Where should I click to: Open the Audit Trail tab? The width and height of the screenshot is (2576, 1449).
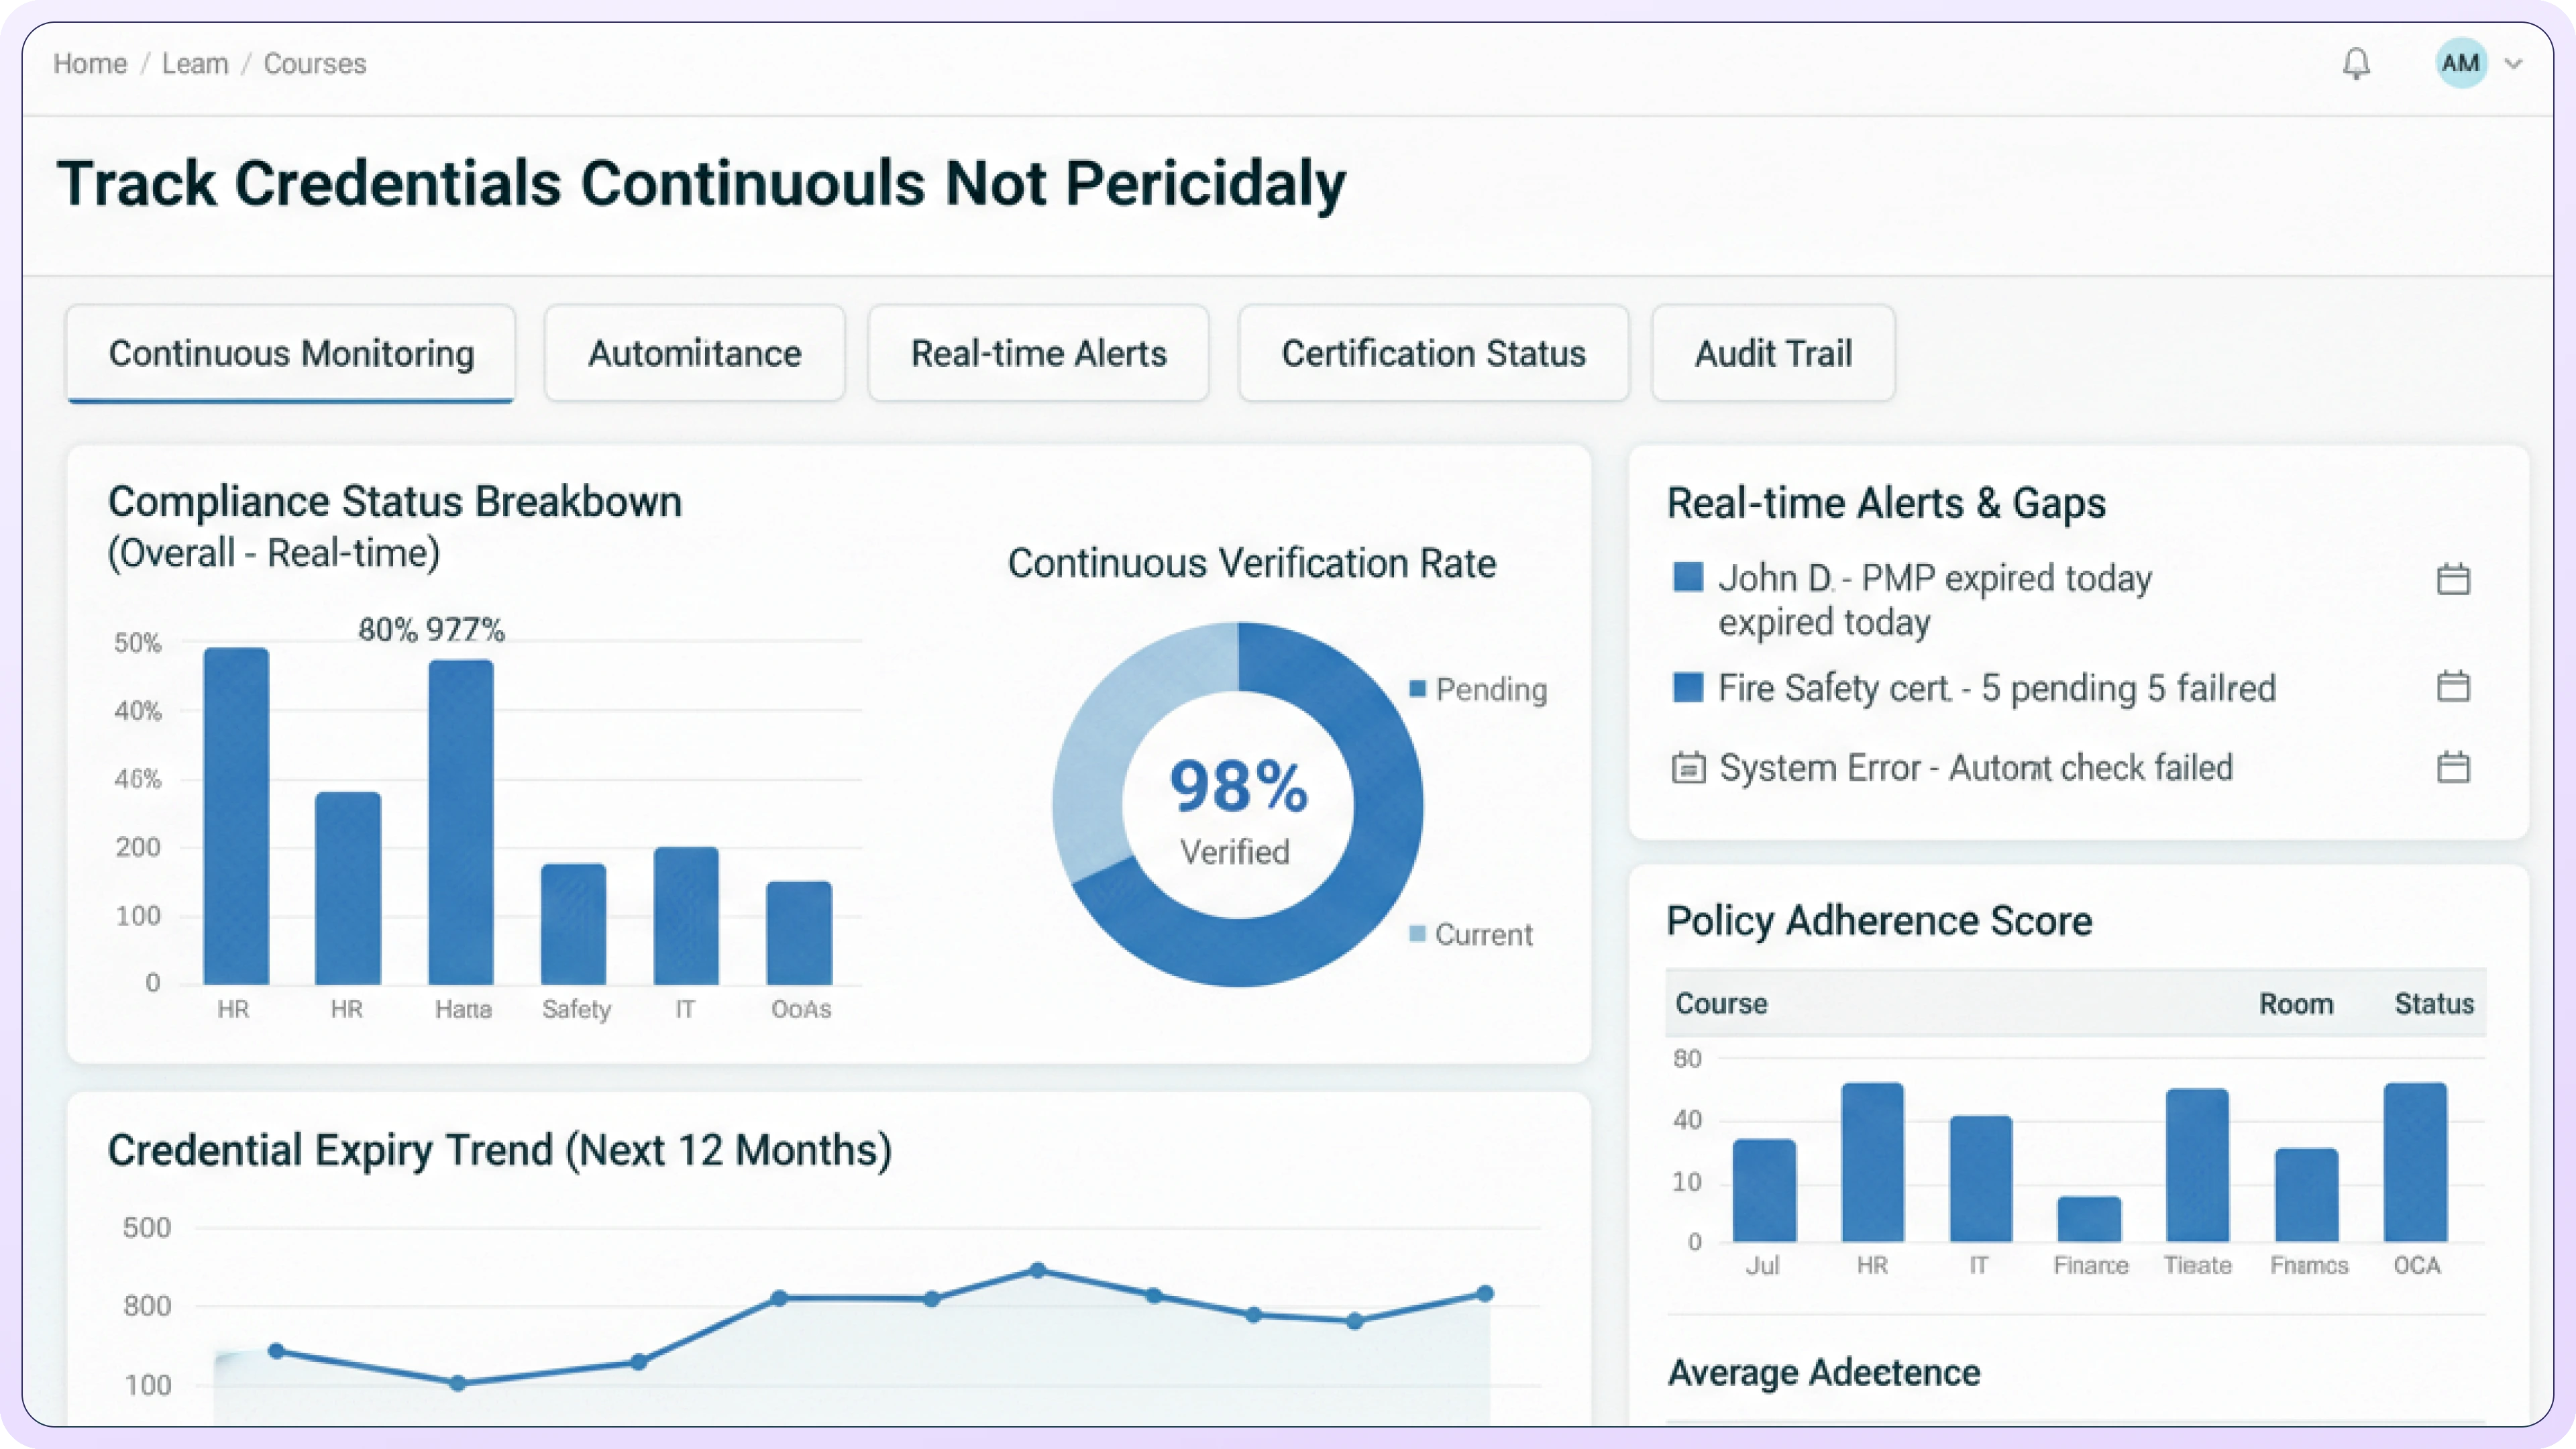pos(1772,354)
